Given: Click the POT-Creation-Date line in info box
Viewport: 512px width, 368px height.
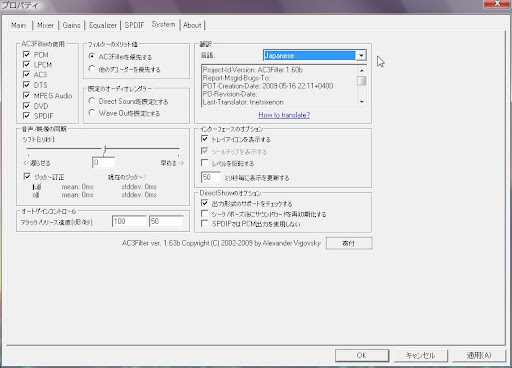Looking at the screenshot, I should 268,86.
